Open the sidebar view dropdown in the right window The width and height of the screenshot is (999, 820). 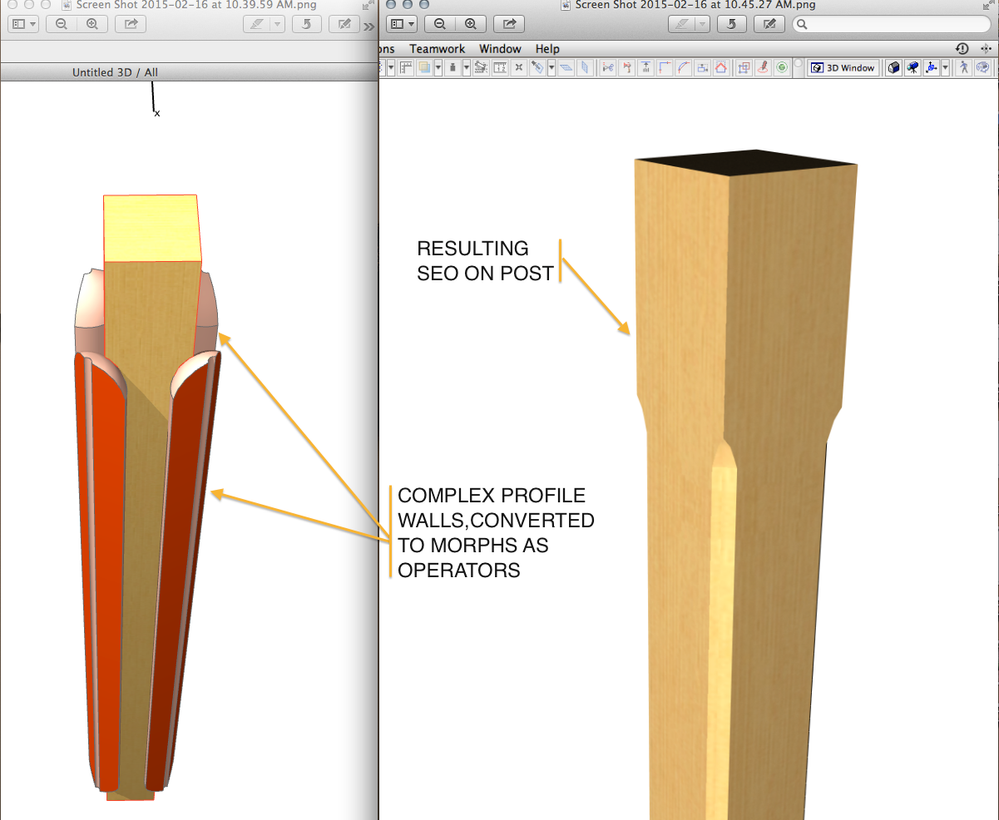[402, 24]
